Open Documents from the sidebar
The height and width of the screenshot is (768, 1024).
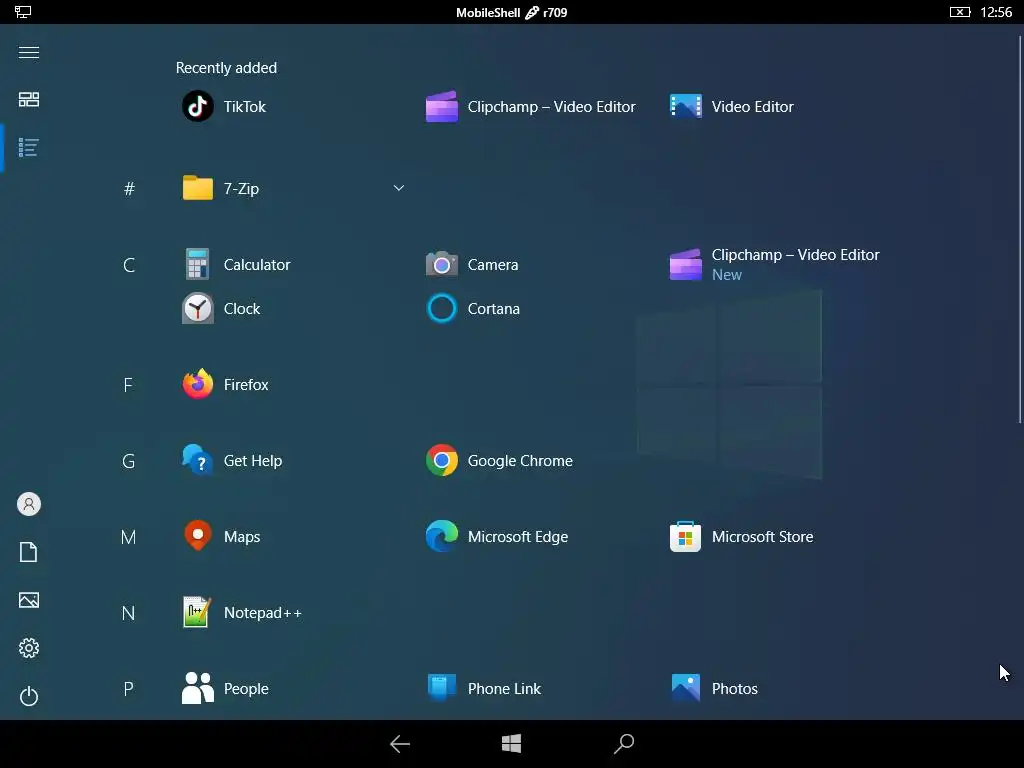point(29,552)
